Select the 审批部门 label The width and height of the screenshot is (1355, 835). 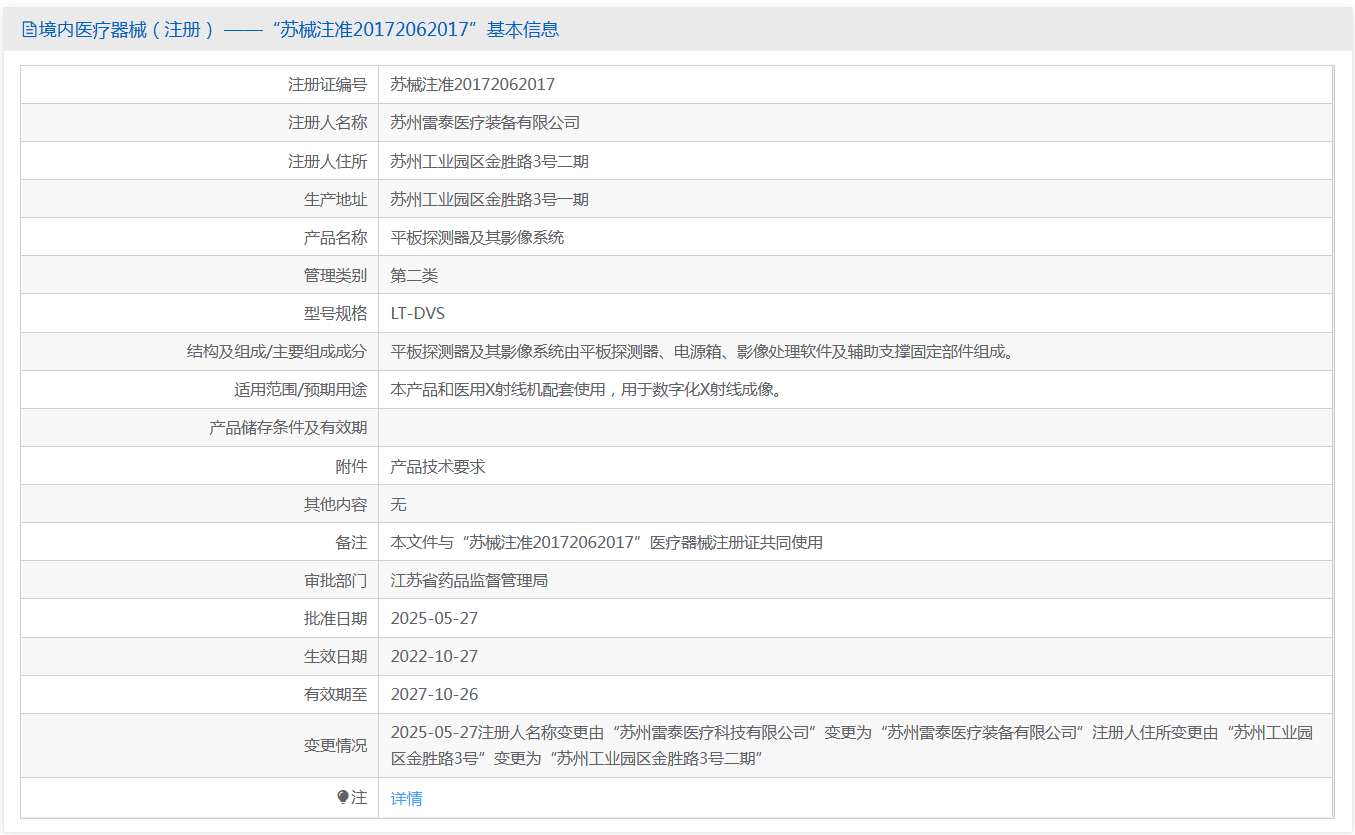(336, 580)
